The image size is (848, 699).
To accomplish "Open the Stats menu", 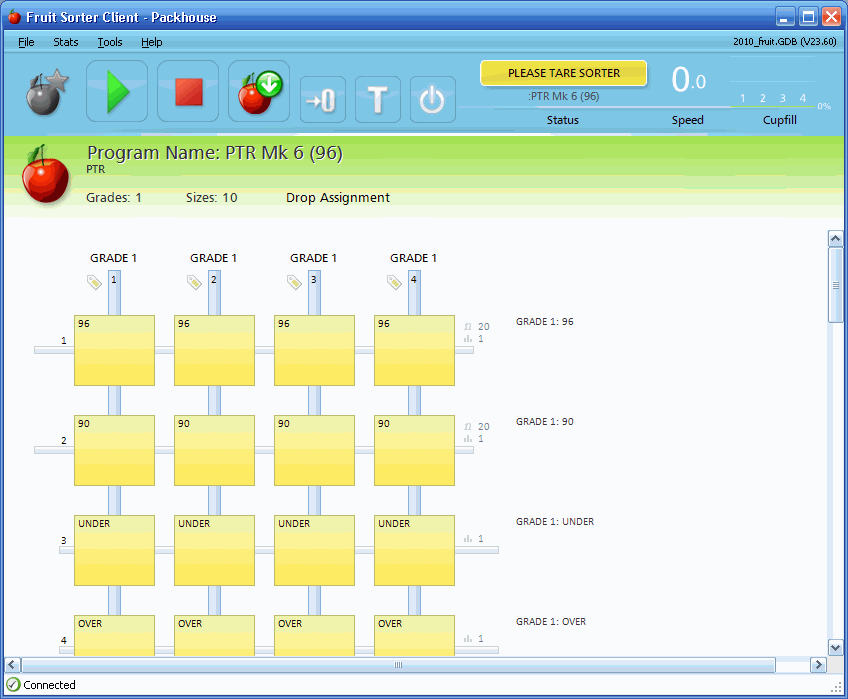I will pos(65,42).
